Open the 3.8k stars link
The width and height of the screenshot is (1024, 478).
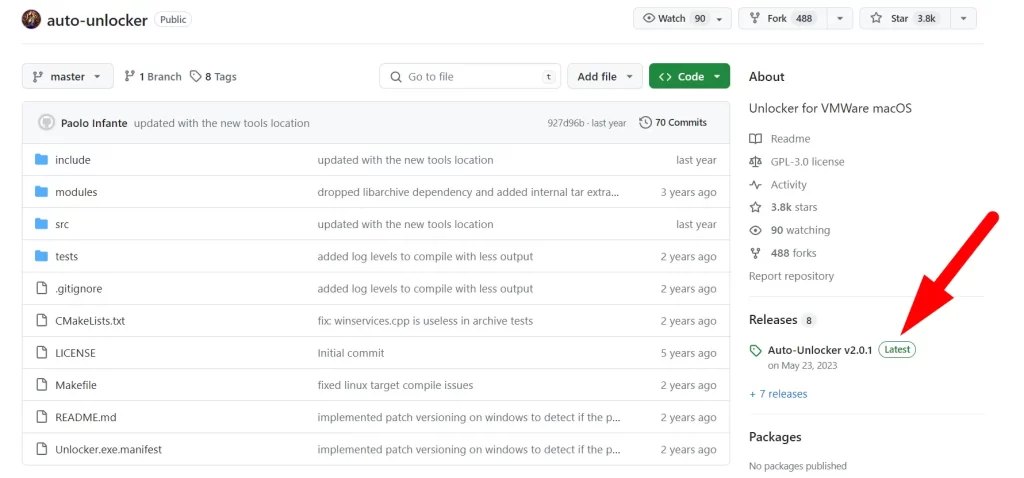click(x=795, y=207)
